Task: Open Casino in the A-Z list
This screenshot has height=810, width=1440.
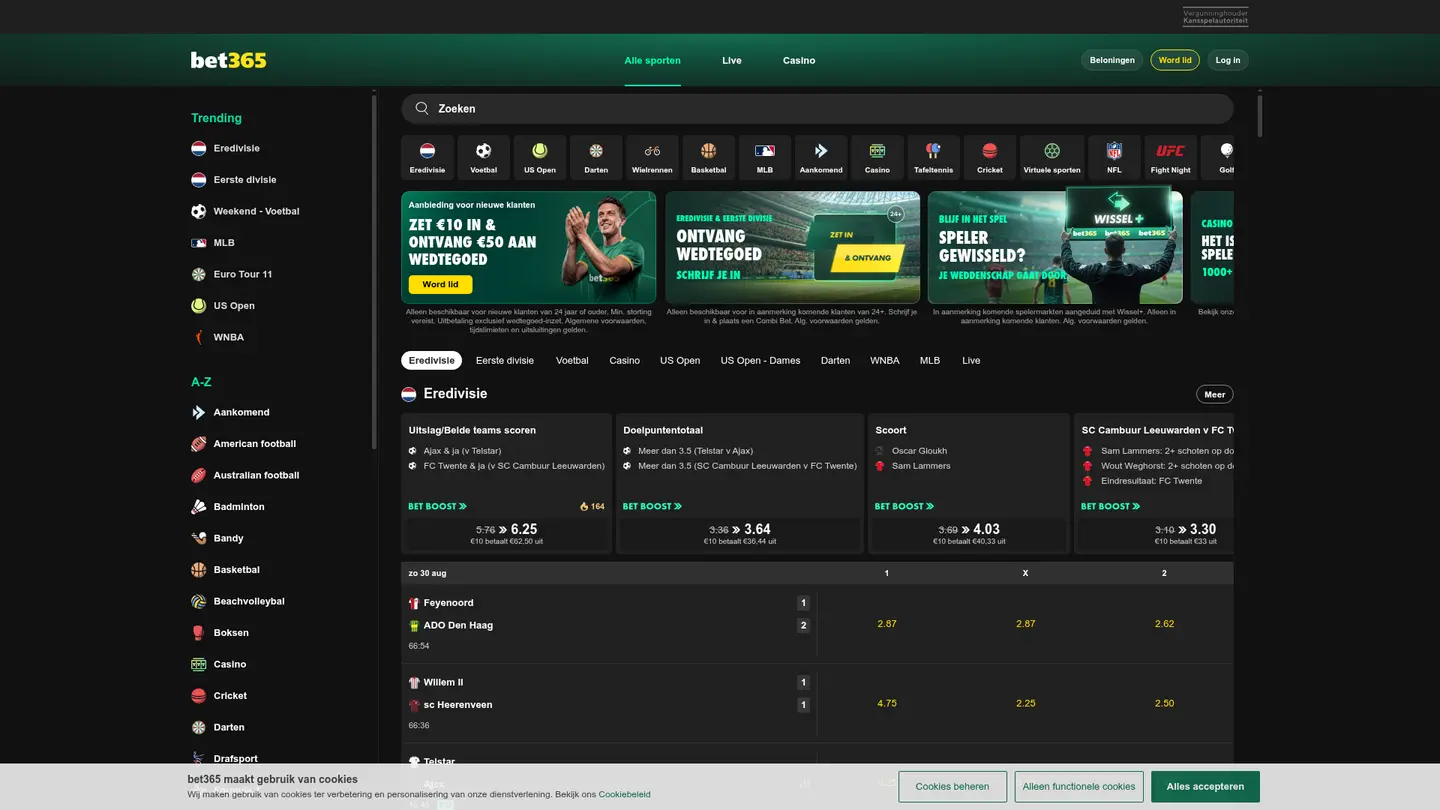Action: (x=218, y=664)
